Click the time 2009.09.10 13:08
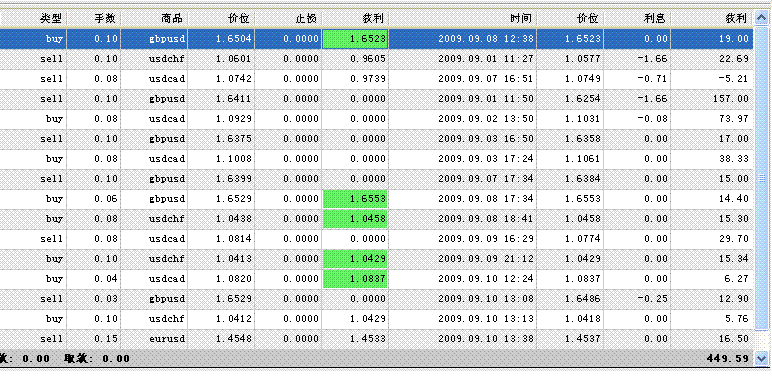Image resolution: width=772 pixels, height=384 pixels. (485, 299)
